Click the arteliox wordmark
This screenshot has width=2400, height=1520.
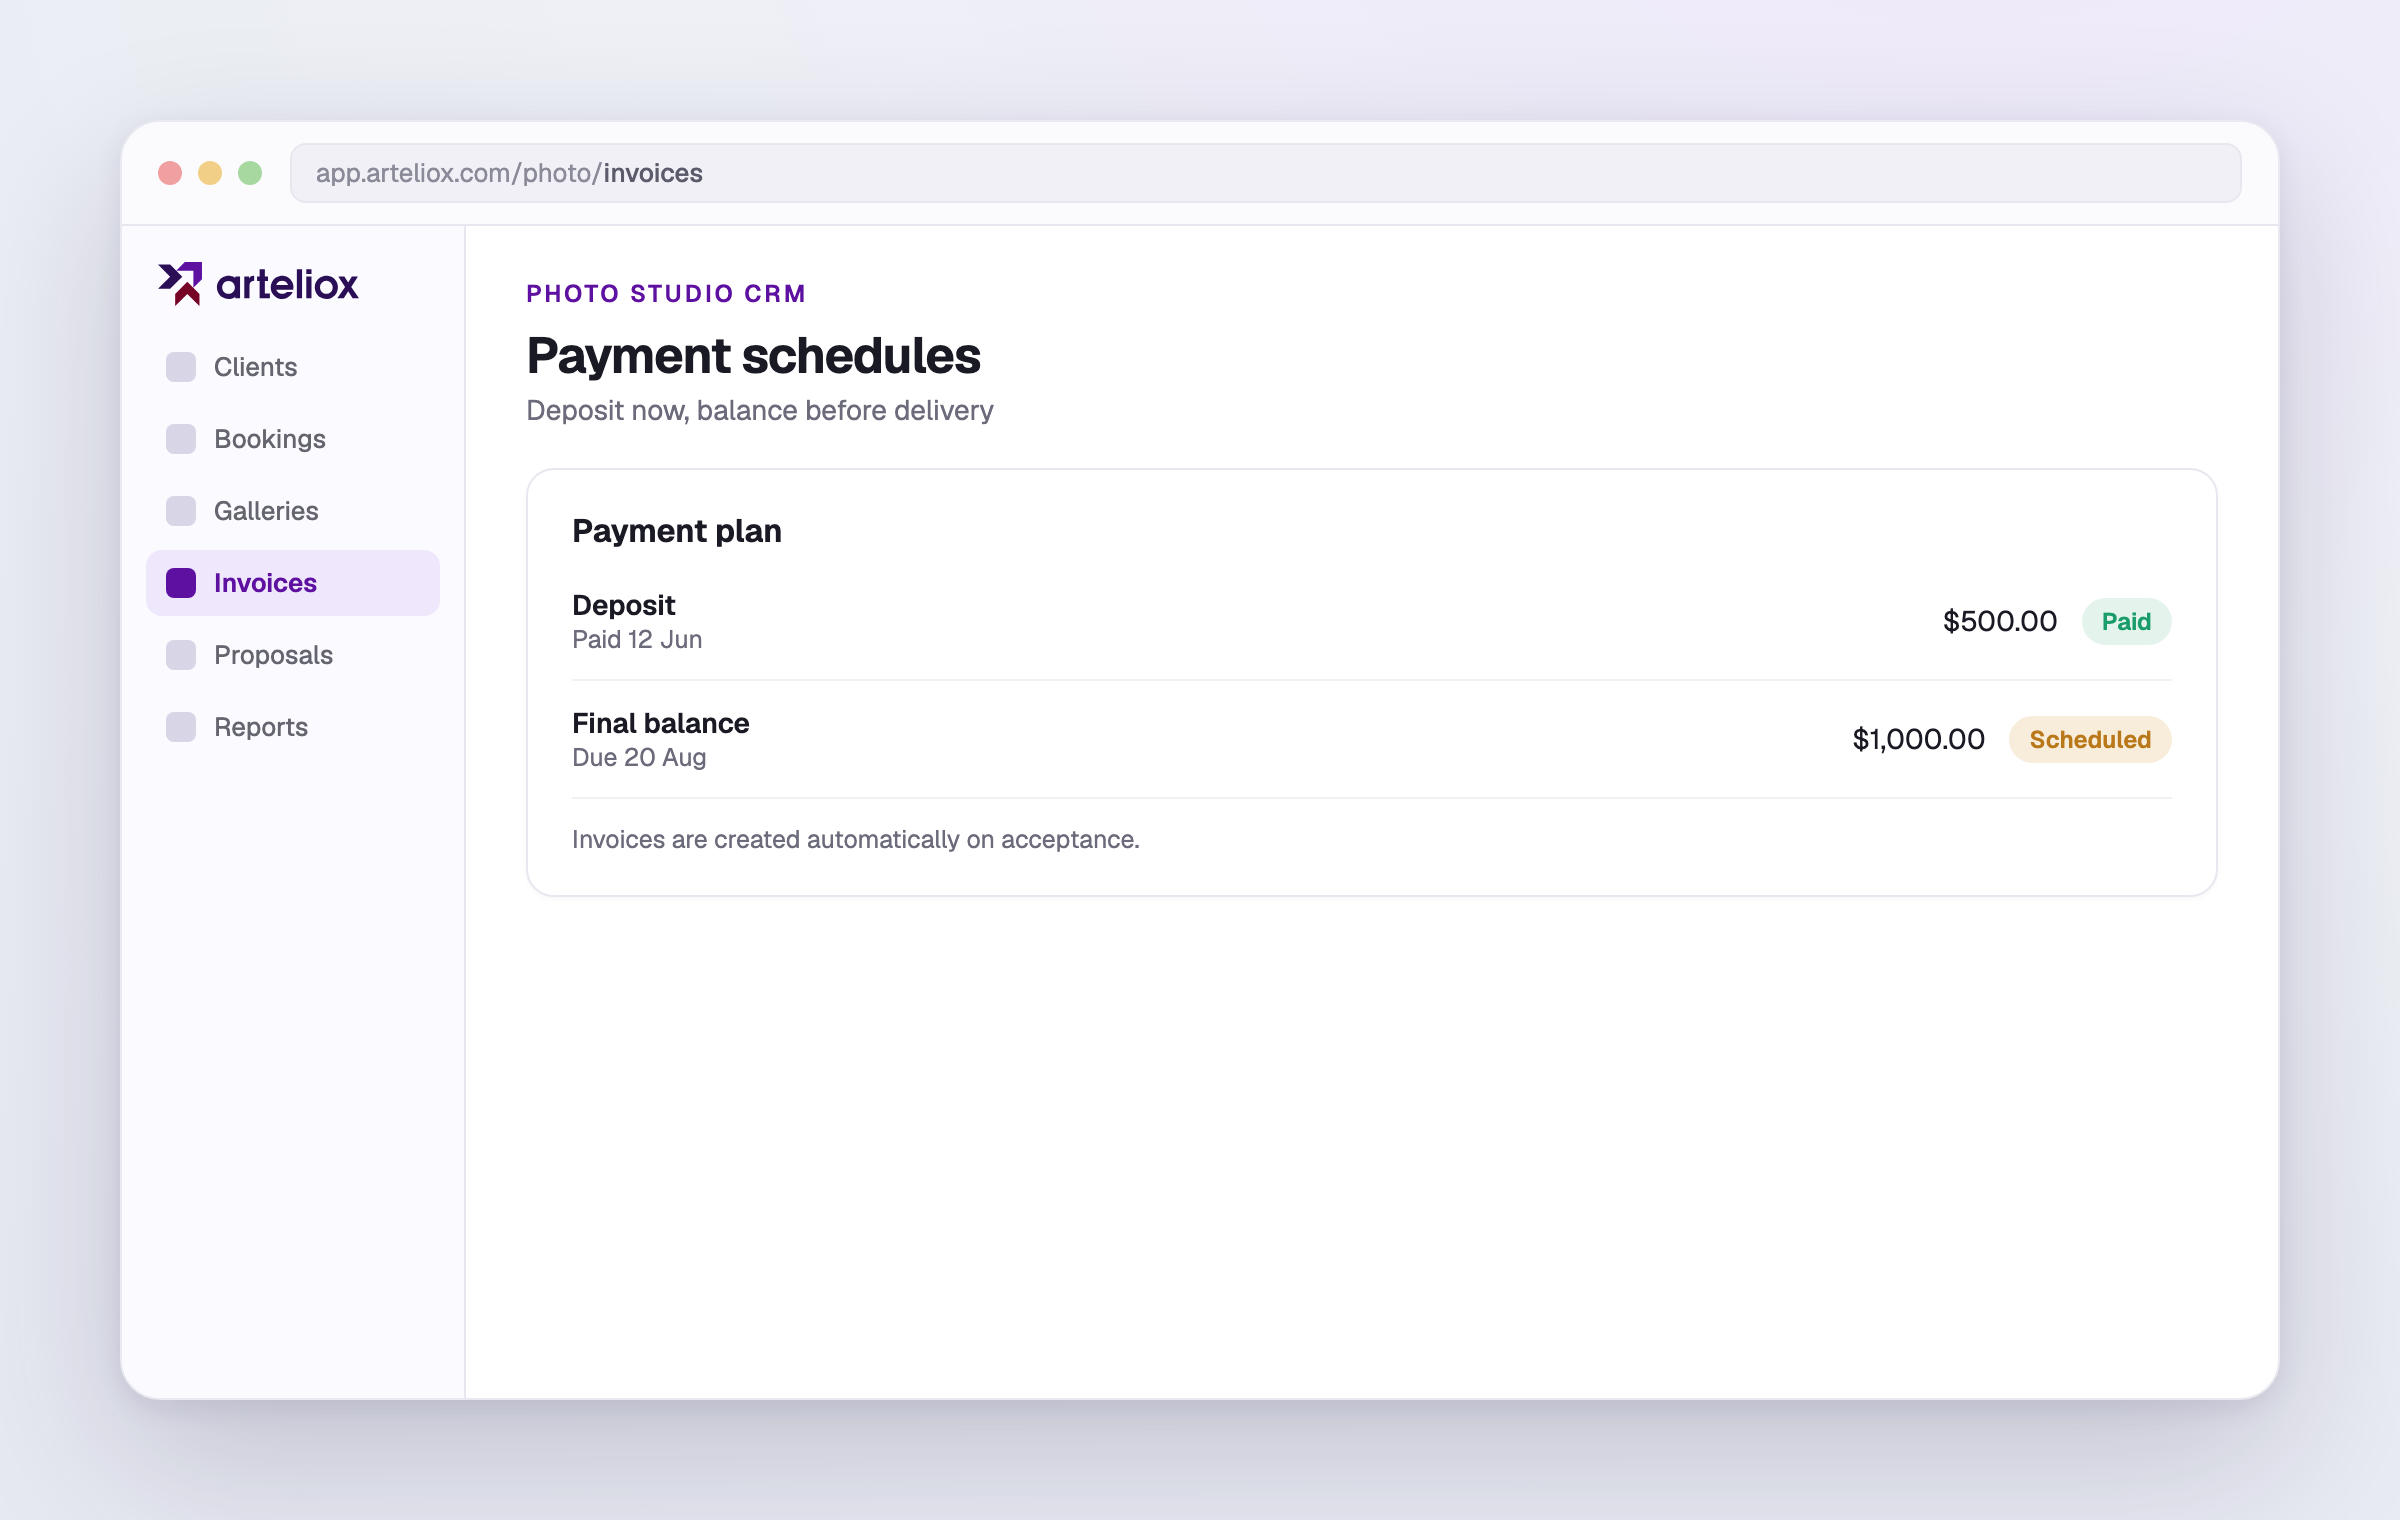[287, 285]
